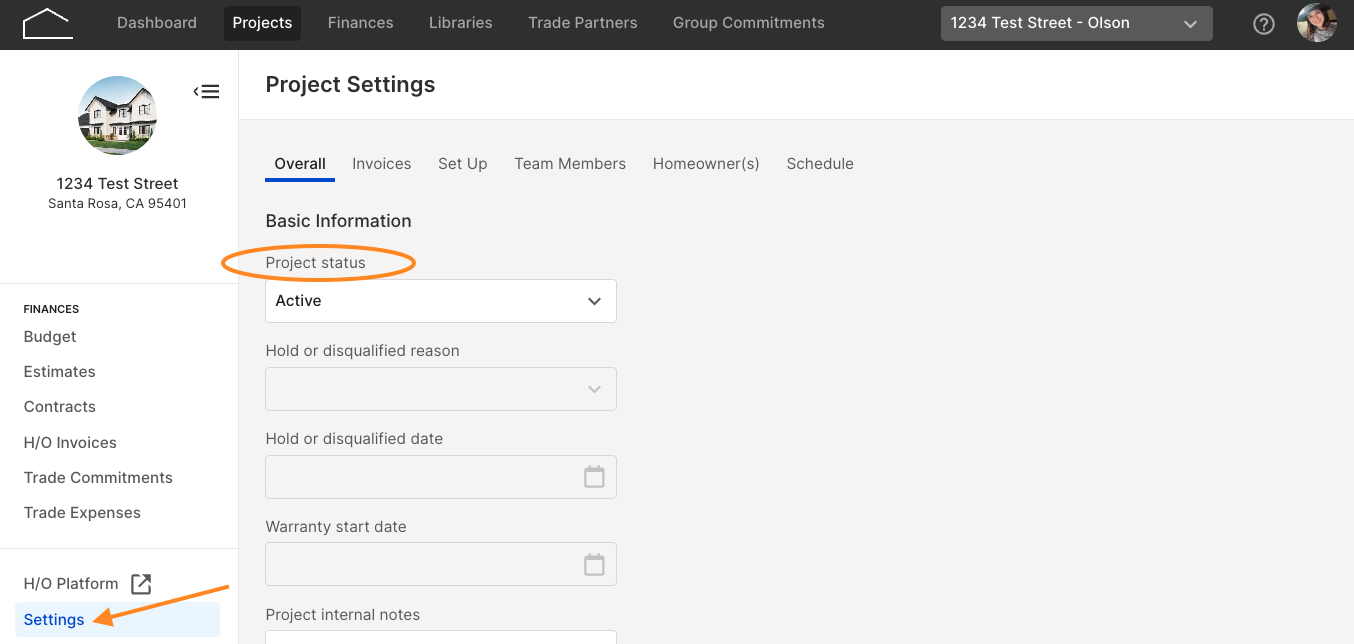Click the house logo icon
This screenshot has width=1354, height=644.
tap(47, 23)
